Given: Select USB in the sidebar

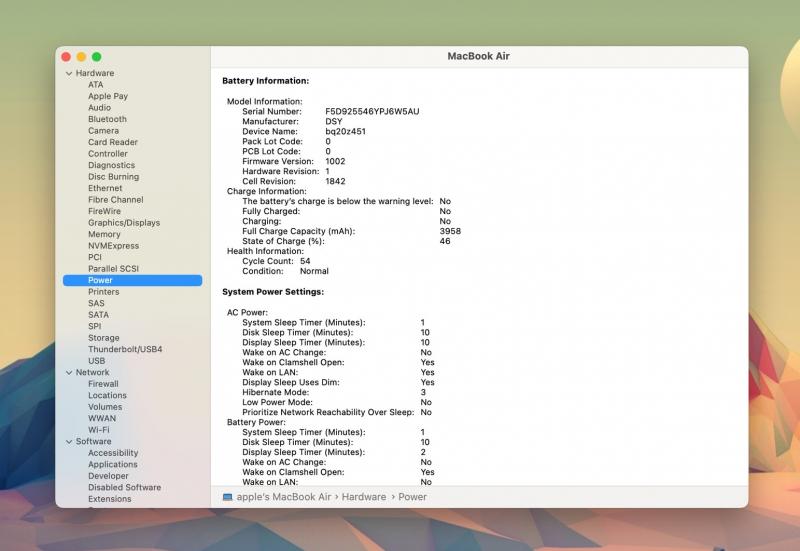Looking at the screenshot, I should 96,361.
